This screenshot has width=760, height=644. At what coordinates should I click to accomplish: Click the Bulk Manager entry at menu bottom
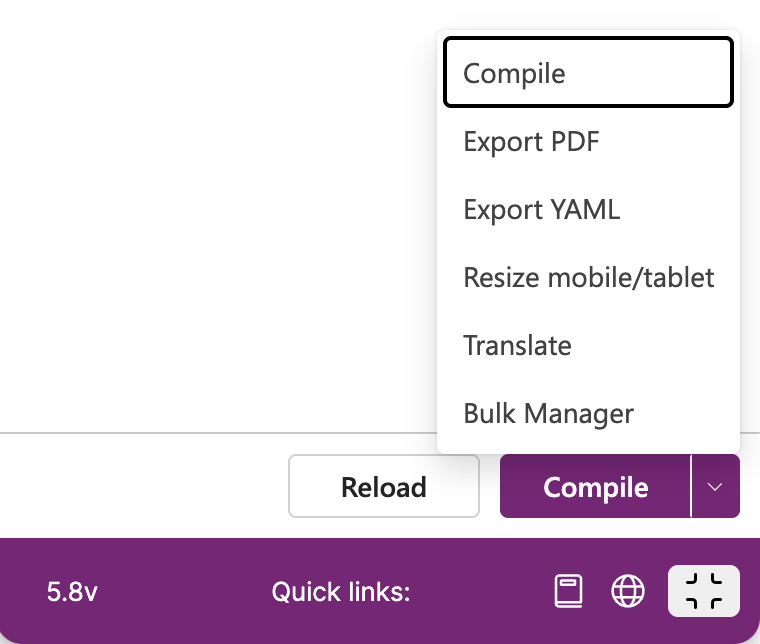(x=588, y=413)
